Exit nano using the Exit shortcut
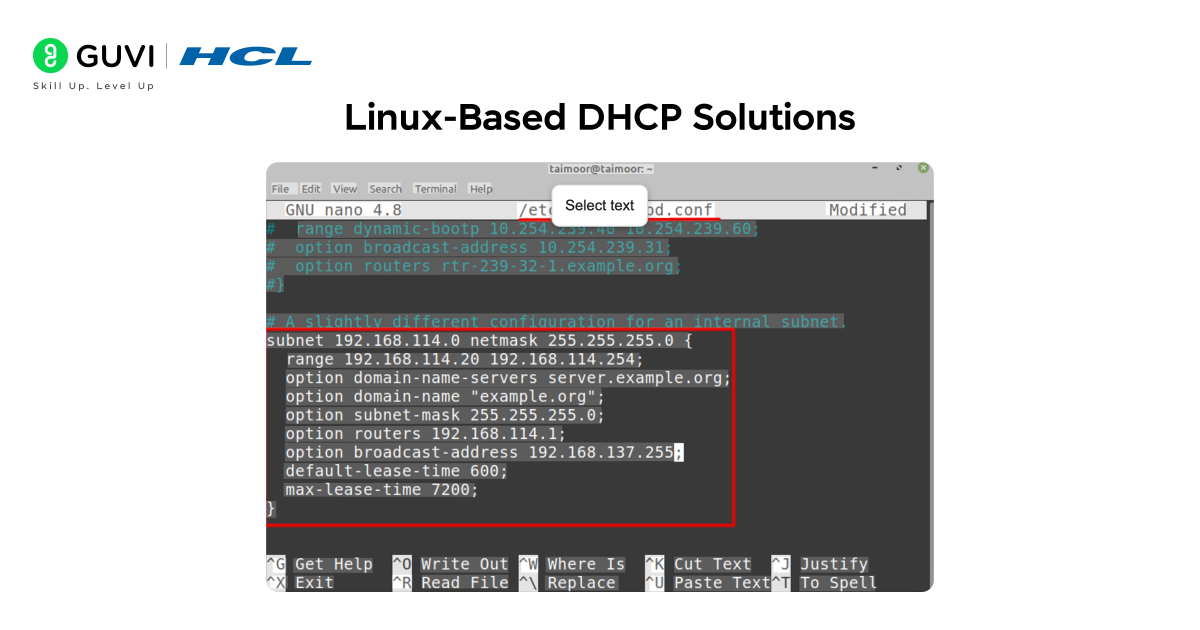Image resolution: width=1200 pixels, height=630 pixels. tap(312, 582)
